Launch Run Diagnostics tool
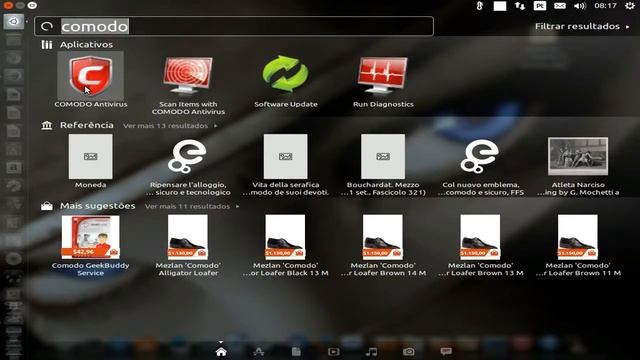The width and height of the screenshot is (640, 360). pyautogui.click(x=383, y=81)
